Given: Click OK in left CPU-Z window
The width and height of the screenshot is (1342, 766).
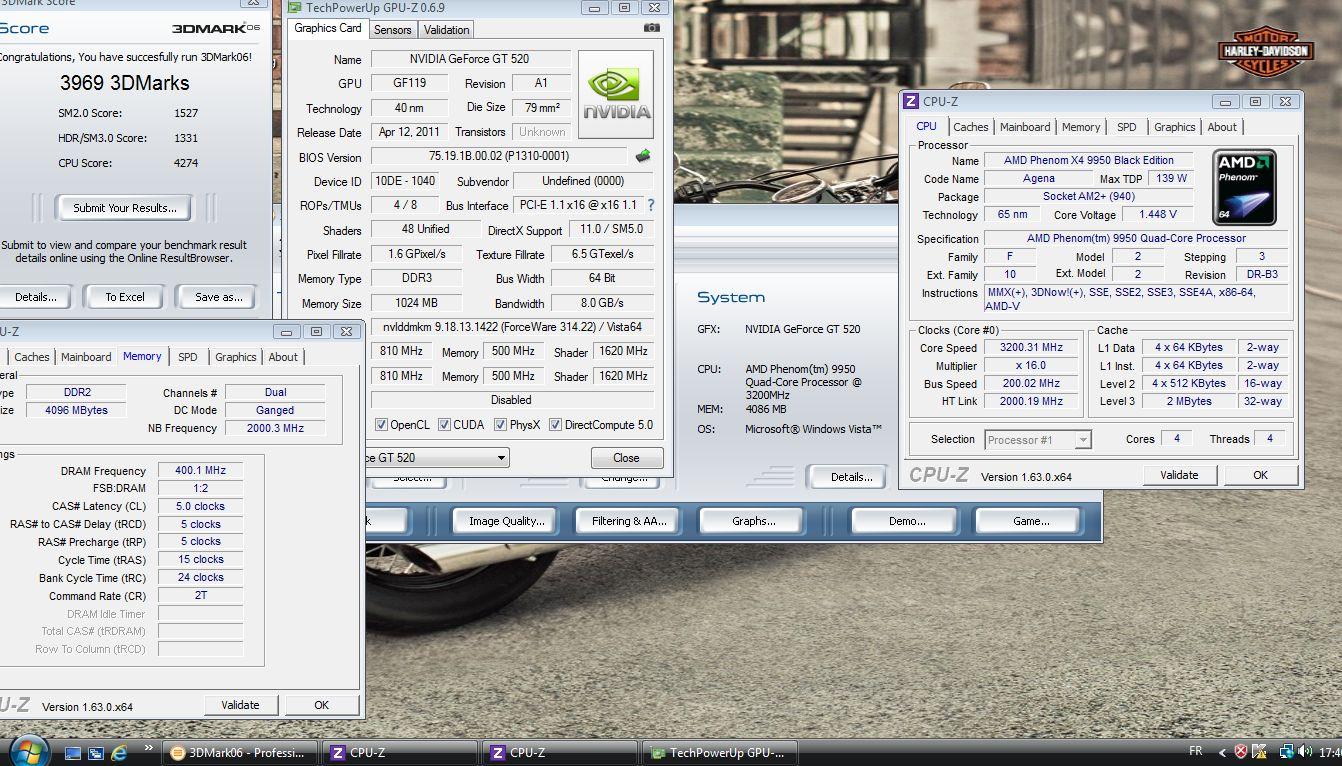Looking at the screenshot, I should point(321,705).
